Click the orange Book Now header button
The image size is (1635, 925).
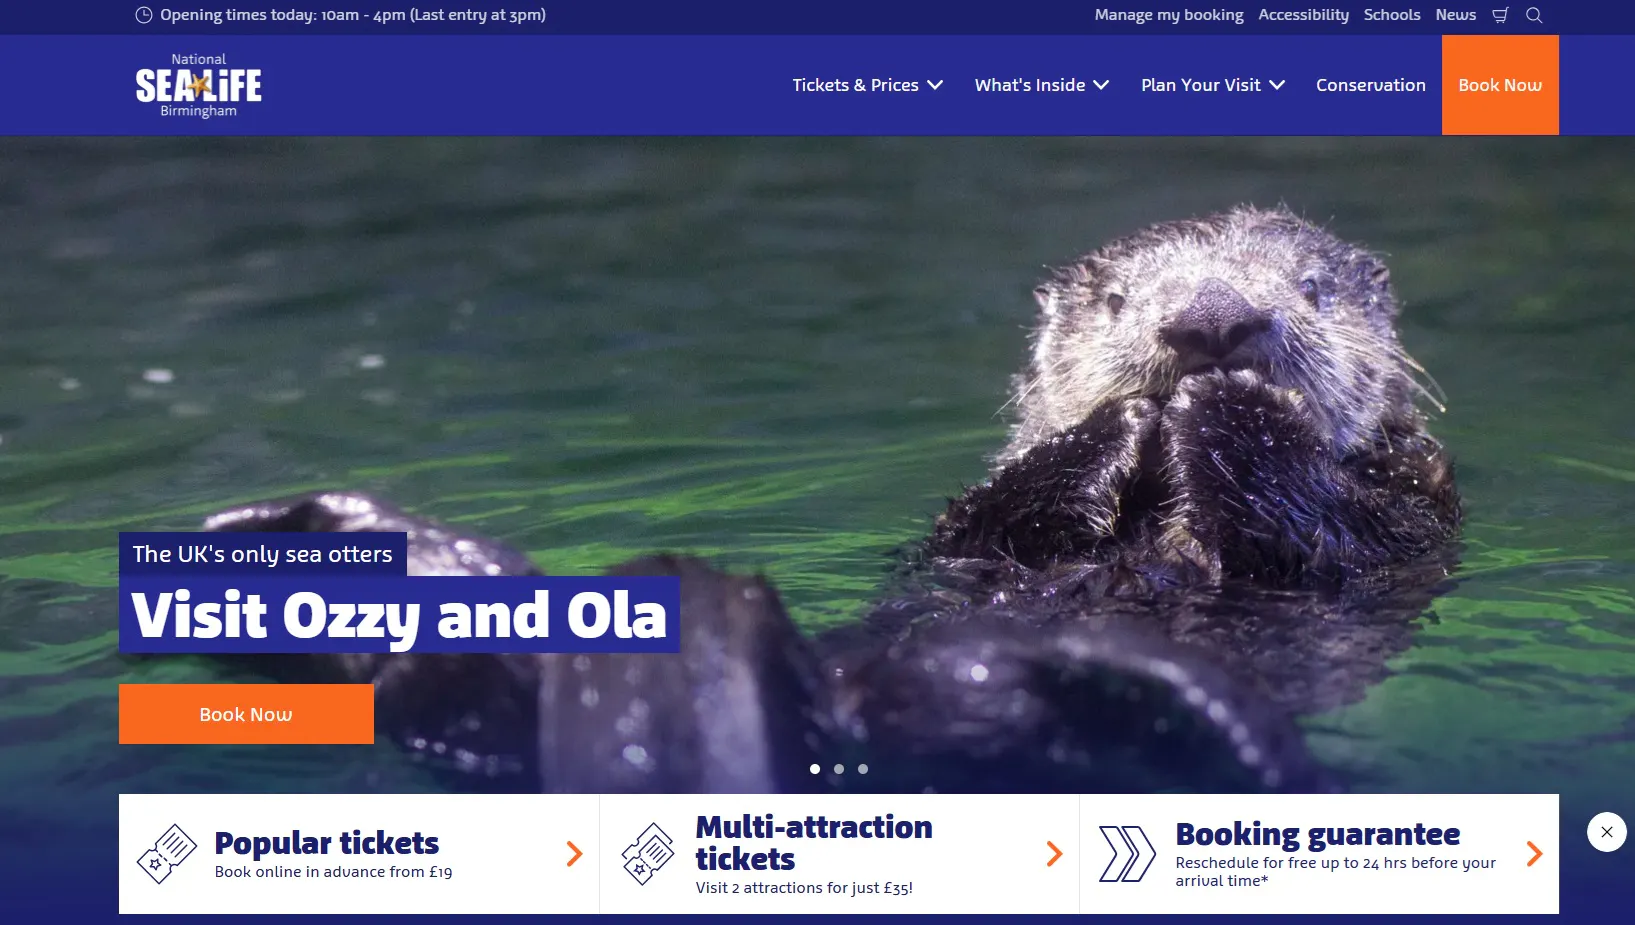click(x=1500, y=85)
